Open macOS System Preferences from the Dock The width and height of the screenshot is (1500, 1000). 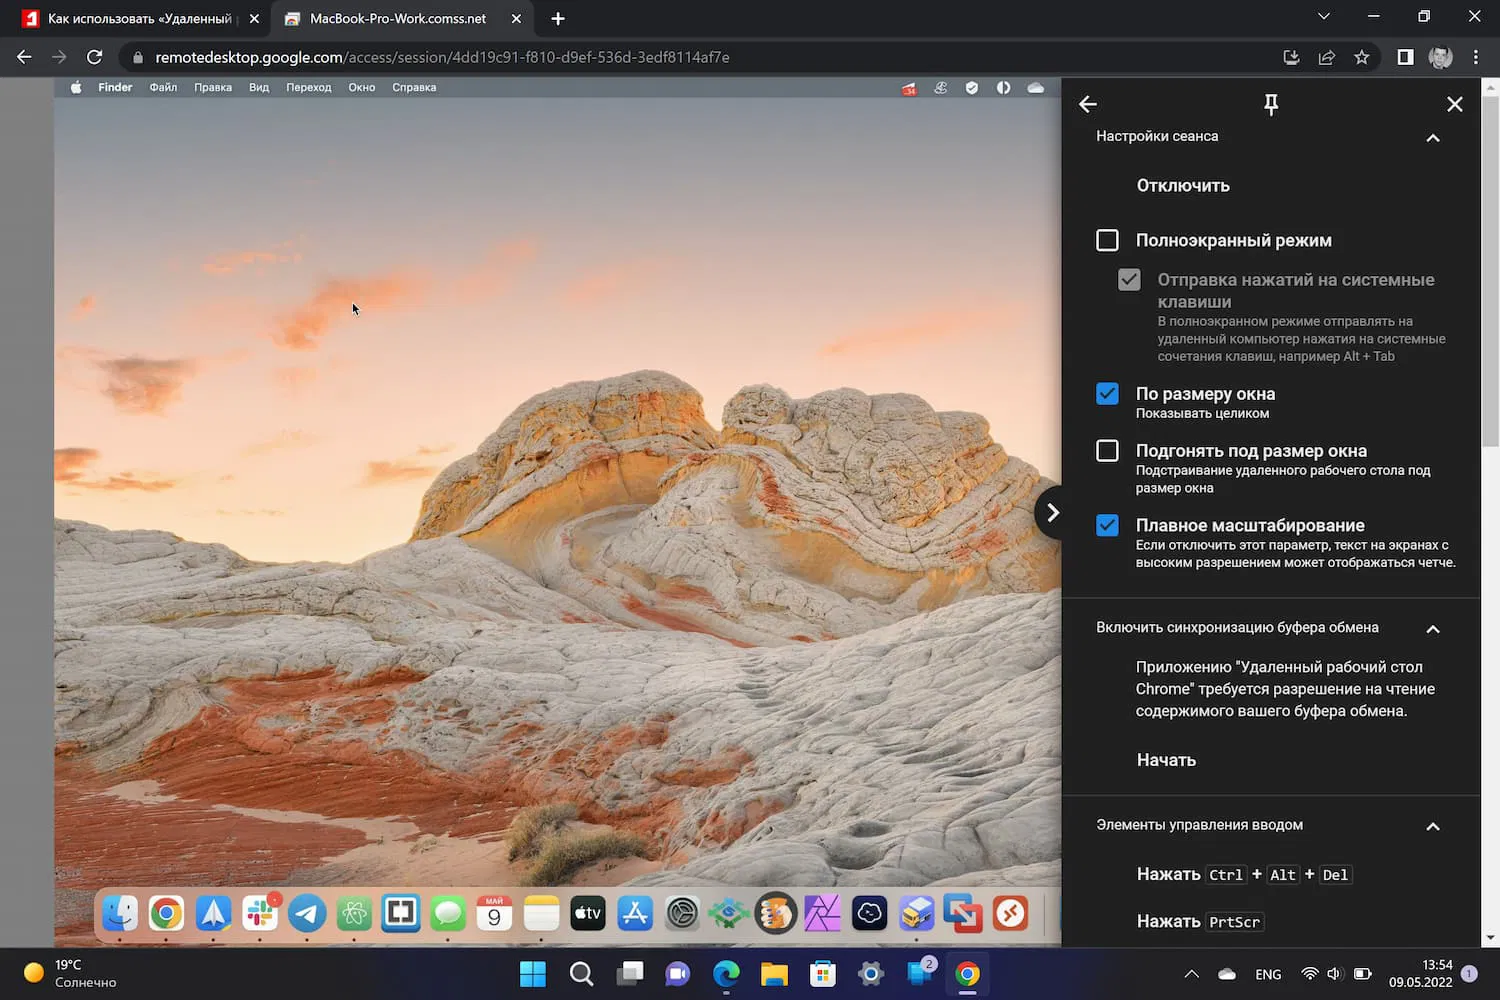point(680,913)
